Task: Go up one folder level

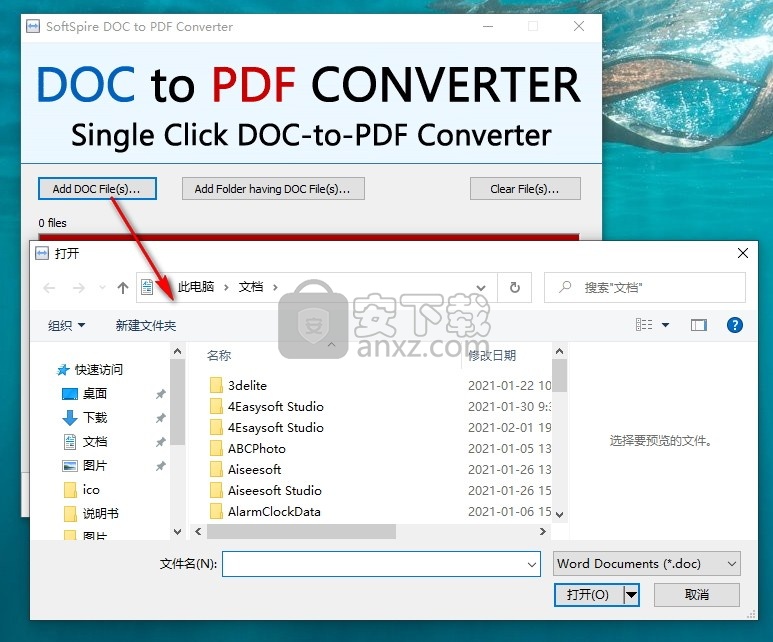Action: (123, 287)
